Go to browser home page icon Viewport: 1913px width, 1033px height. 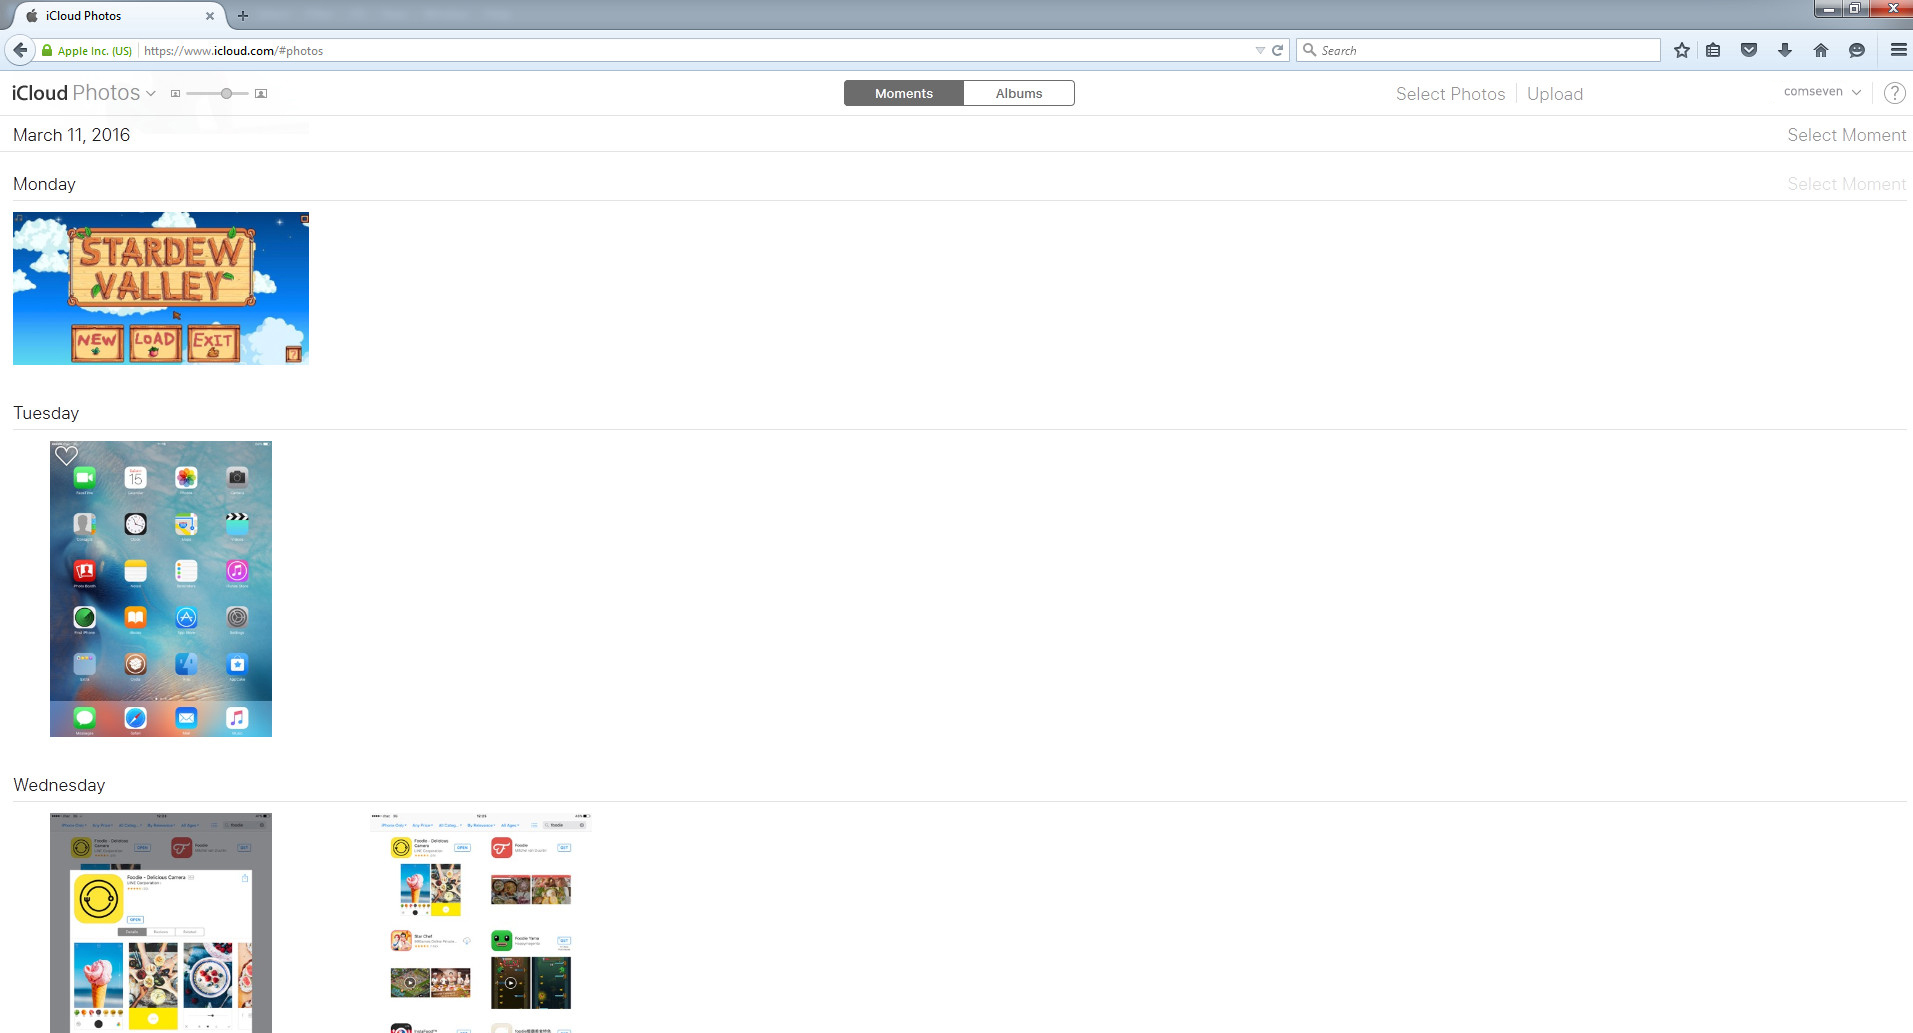1821,50
